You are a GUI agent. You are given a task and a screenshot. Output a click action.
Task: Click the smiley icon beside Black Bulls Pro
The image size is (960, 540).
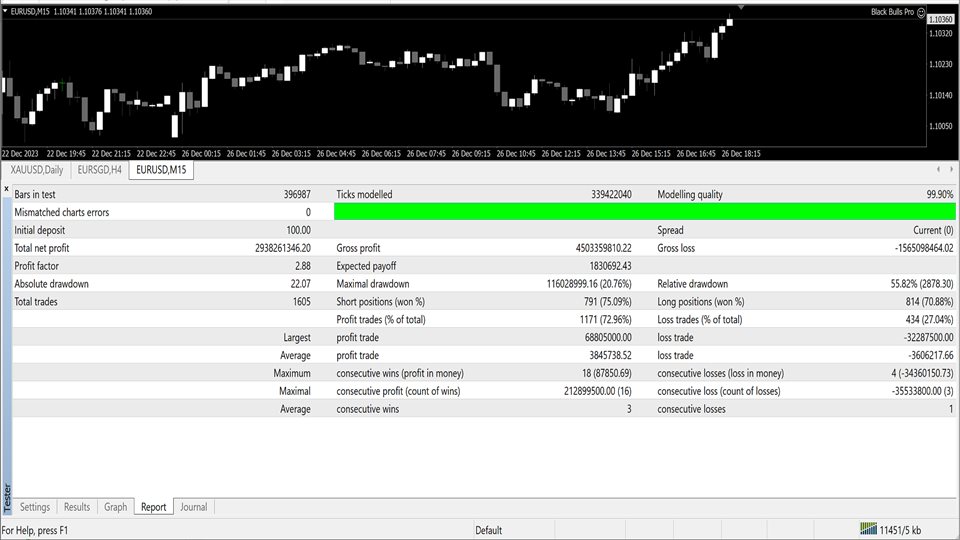coord(921,12)
